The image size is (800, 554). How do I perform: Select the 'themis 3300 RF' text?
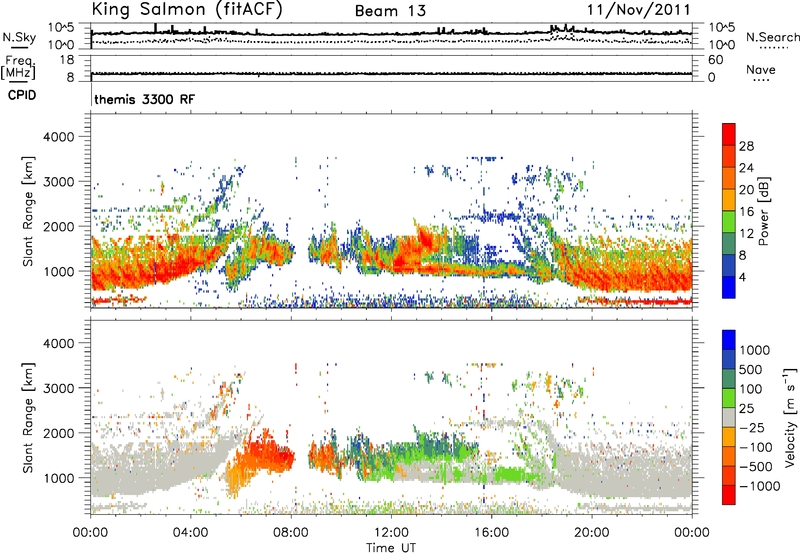click(x=144, y=99)
